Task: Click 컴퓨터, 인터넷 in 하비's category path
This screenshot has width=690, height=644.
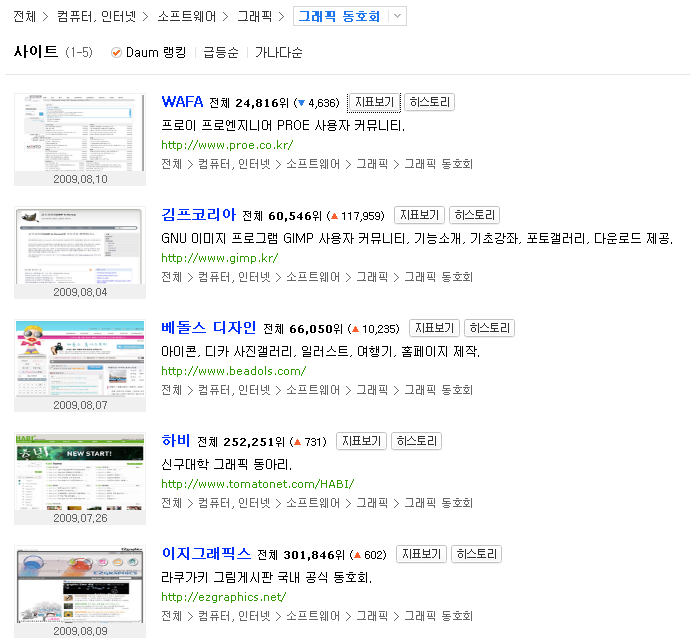Action: [x=234, y=503]
